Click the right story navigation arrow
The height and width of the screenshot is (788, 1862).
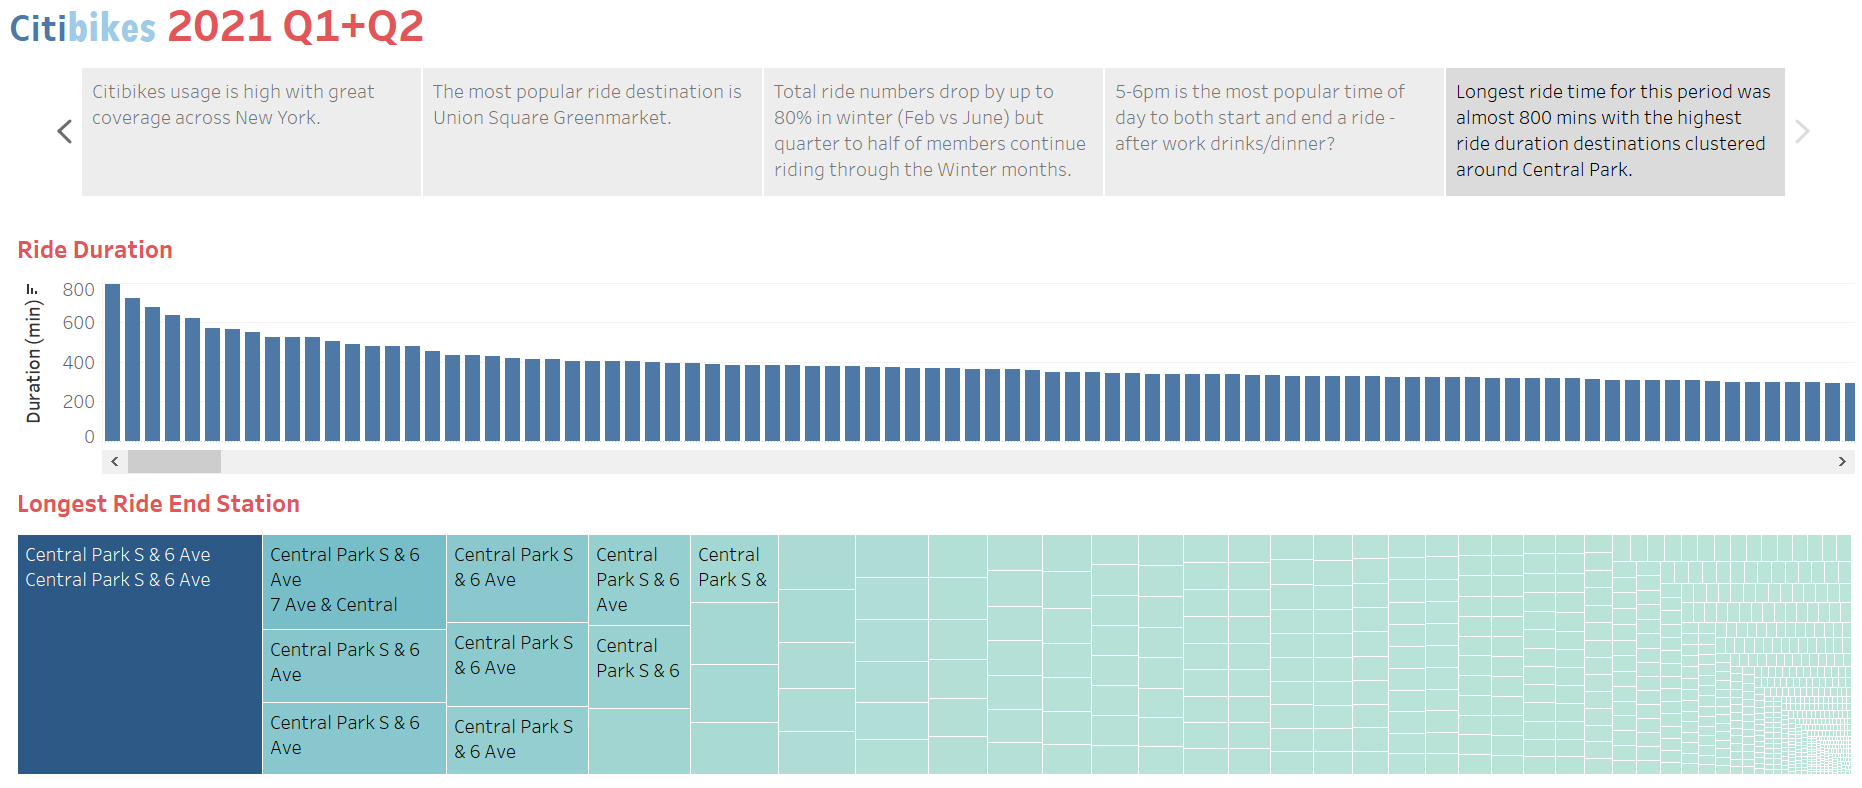click(x=1802, y=131)
